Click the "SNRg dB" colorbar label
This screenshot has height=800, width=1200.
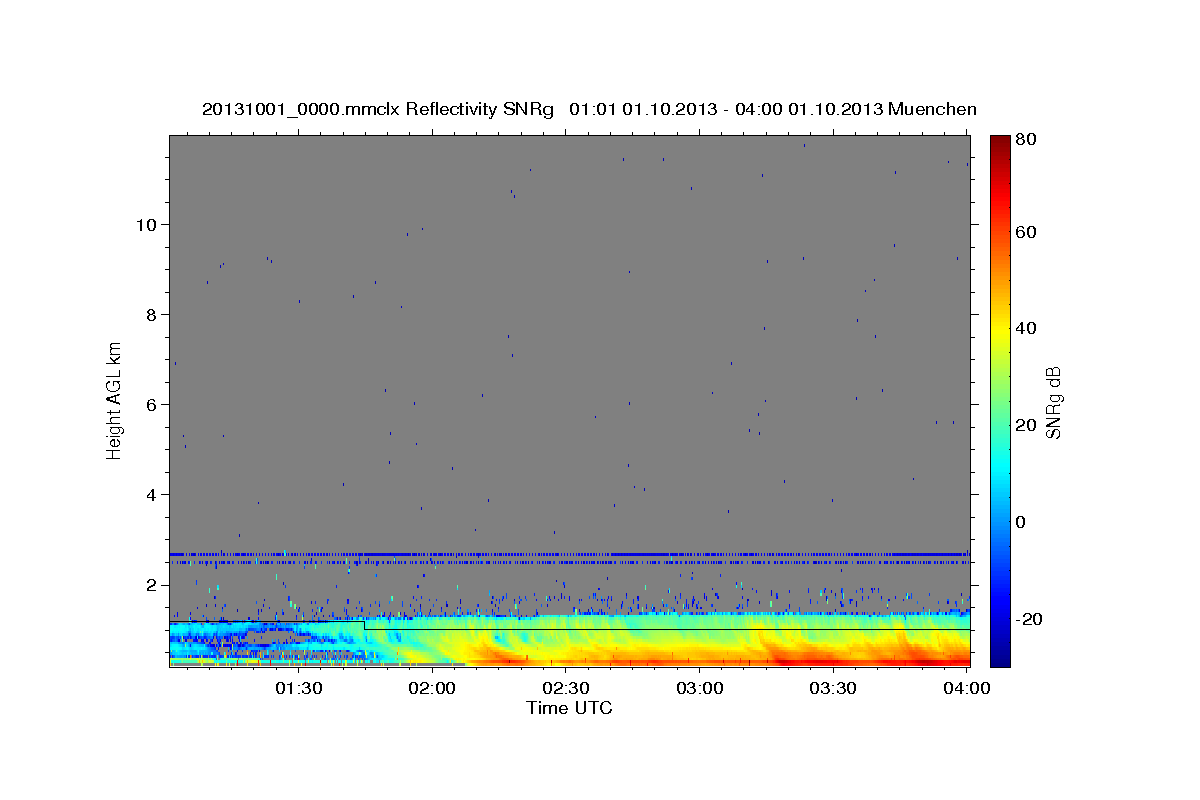click(x=1053, y=403)
